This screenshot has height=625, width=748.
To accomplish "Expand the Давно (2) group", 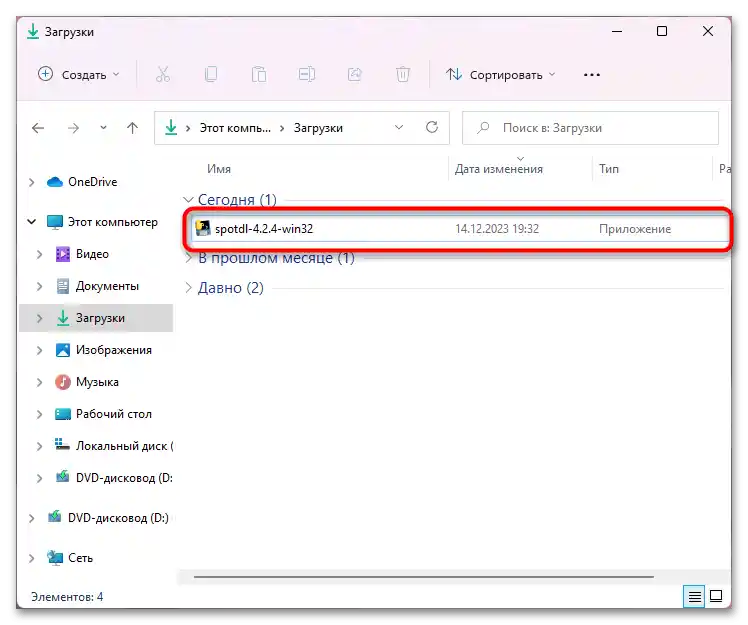I will pos(188,288).
